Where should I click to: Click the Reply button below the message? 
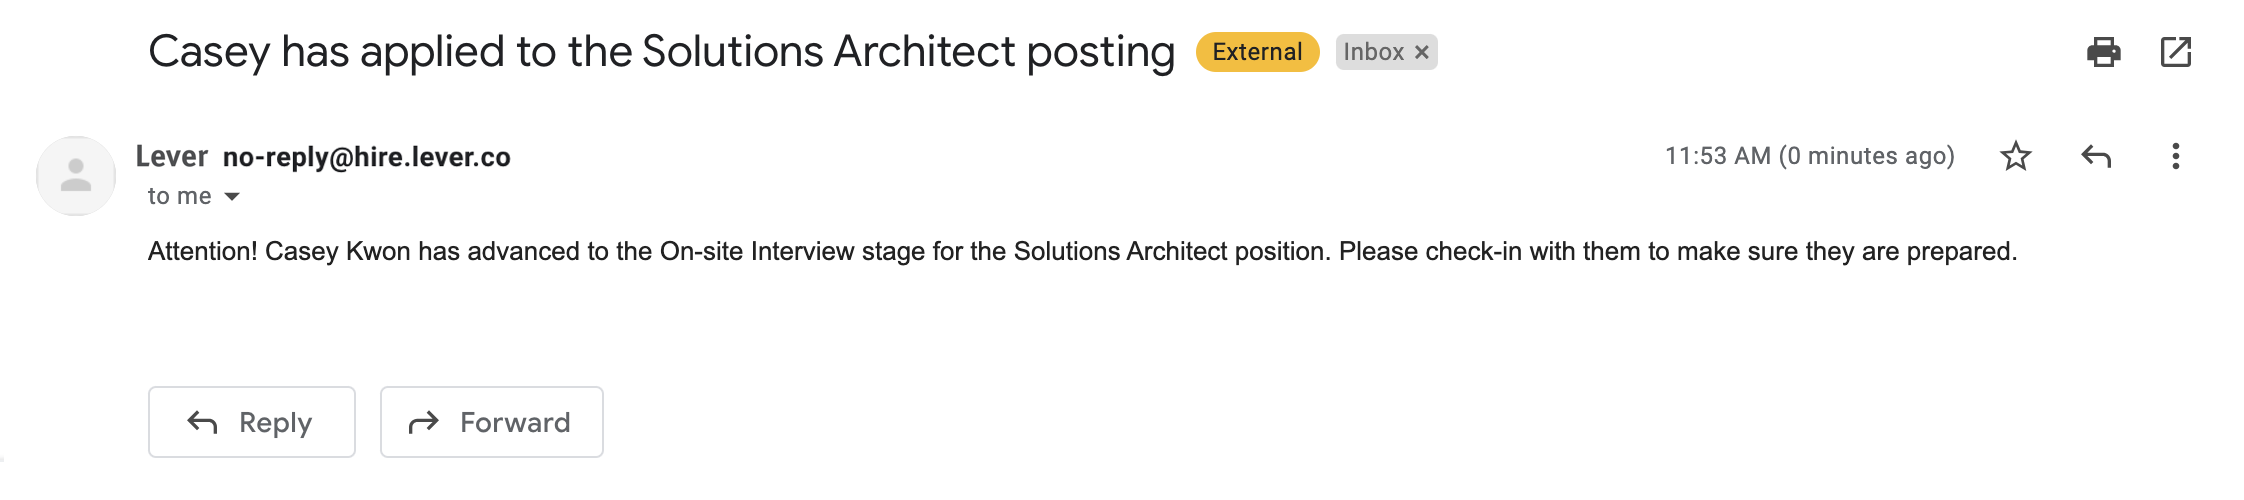(252, 422)
